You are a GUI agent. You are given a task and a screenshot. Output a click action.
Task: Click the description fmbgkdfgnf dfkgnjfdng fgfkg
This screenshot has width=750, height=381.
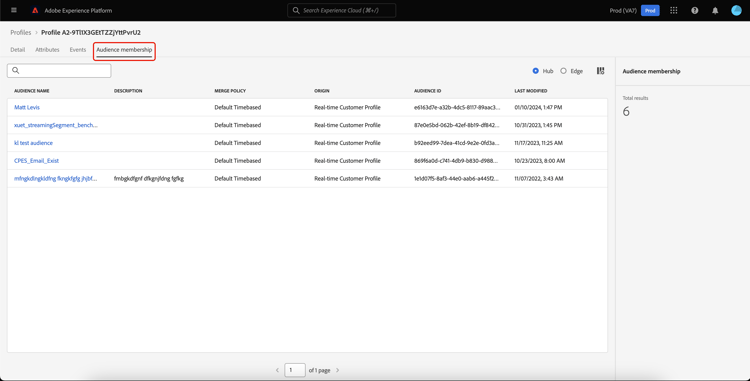click(x=149, y=178)
